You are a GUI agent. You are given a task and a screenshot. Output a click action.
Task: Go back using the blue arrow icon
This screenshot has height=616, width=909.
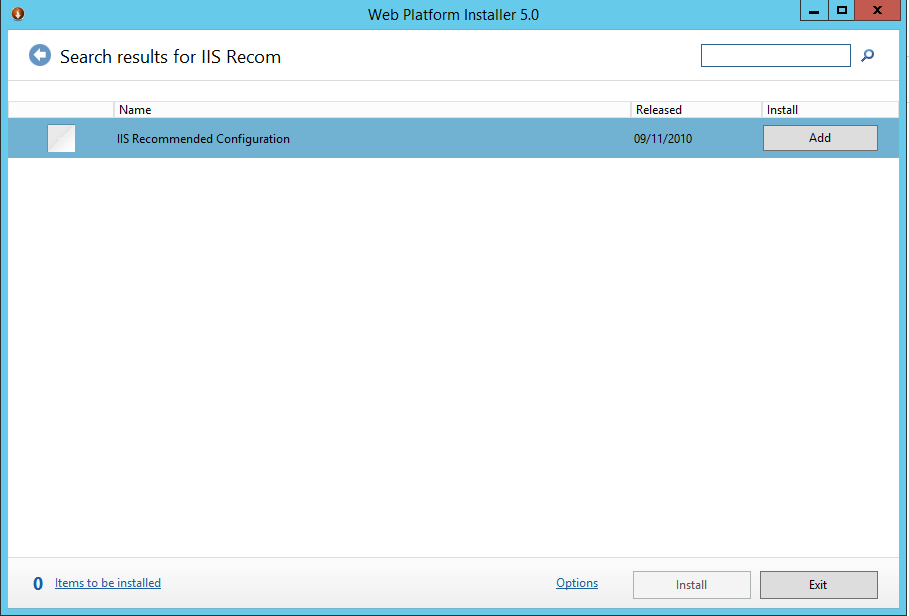(40, 56)
